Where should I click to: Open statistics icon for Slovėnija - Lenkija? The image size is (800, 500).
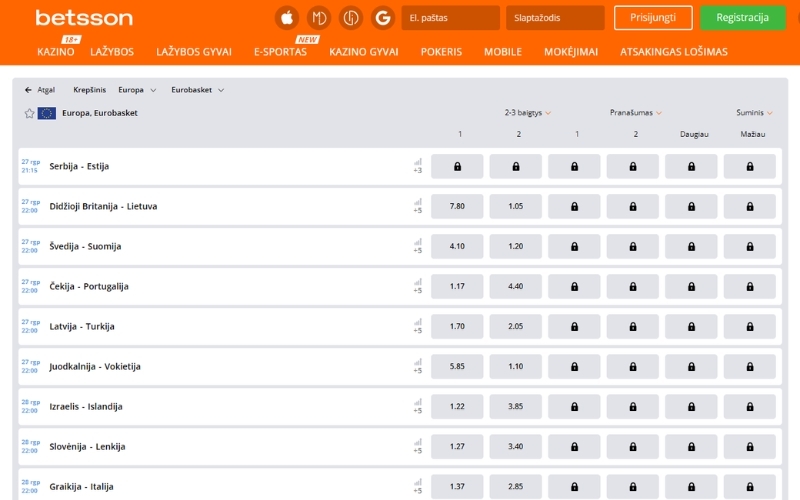[418, 442]
